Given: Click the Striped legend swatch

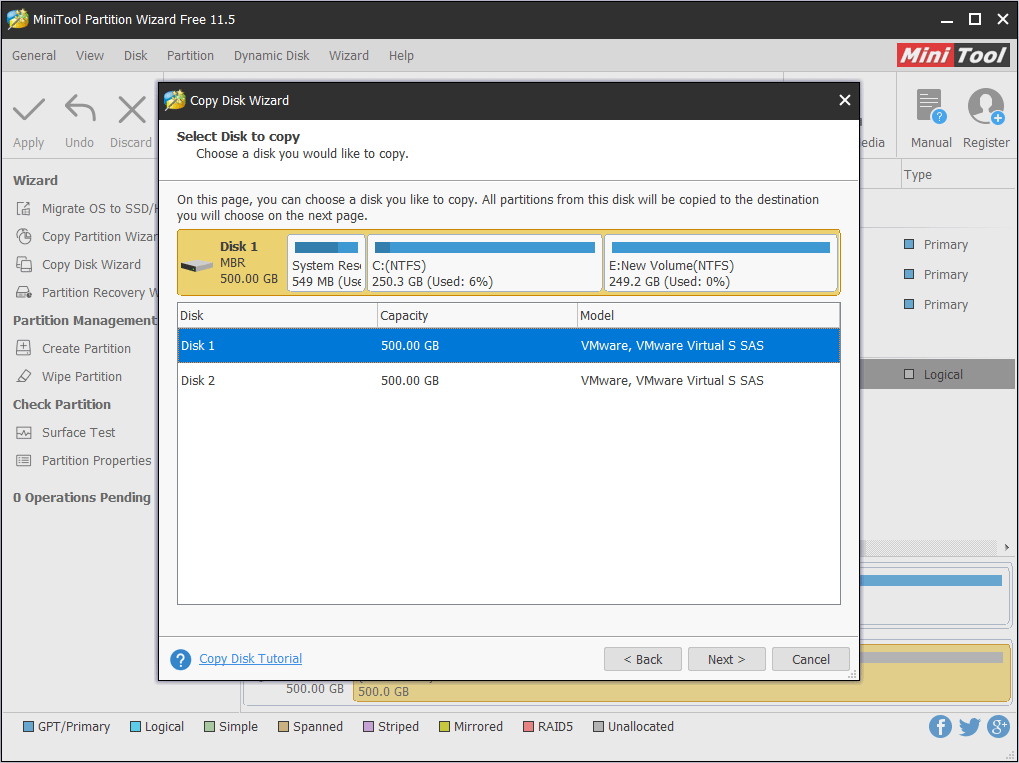Looking at the screenshot, I should click(368, 727).
